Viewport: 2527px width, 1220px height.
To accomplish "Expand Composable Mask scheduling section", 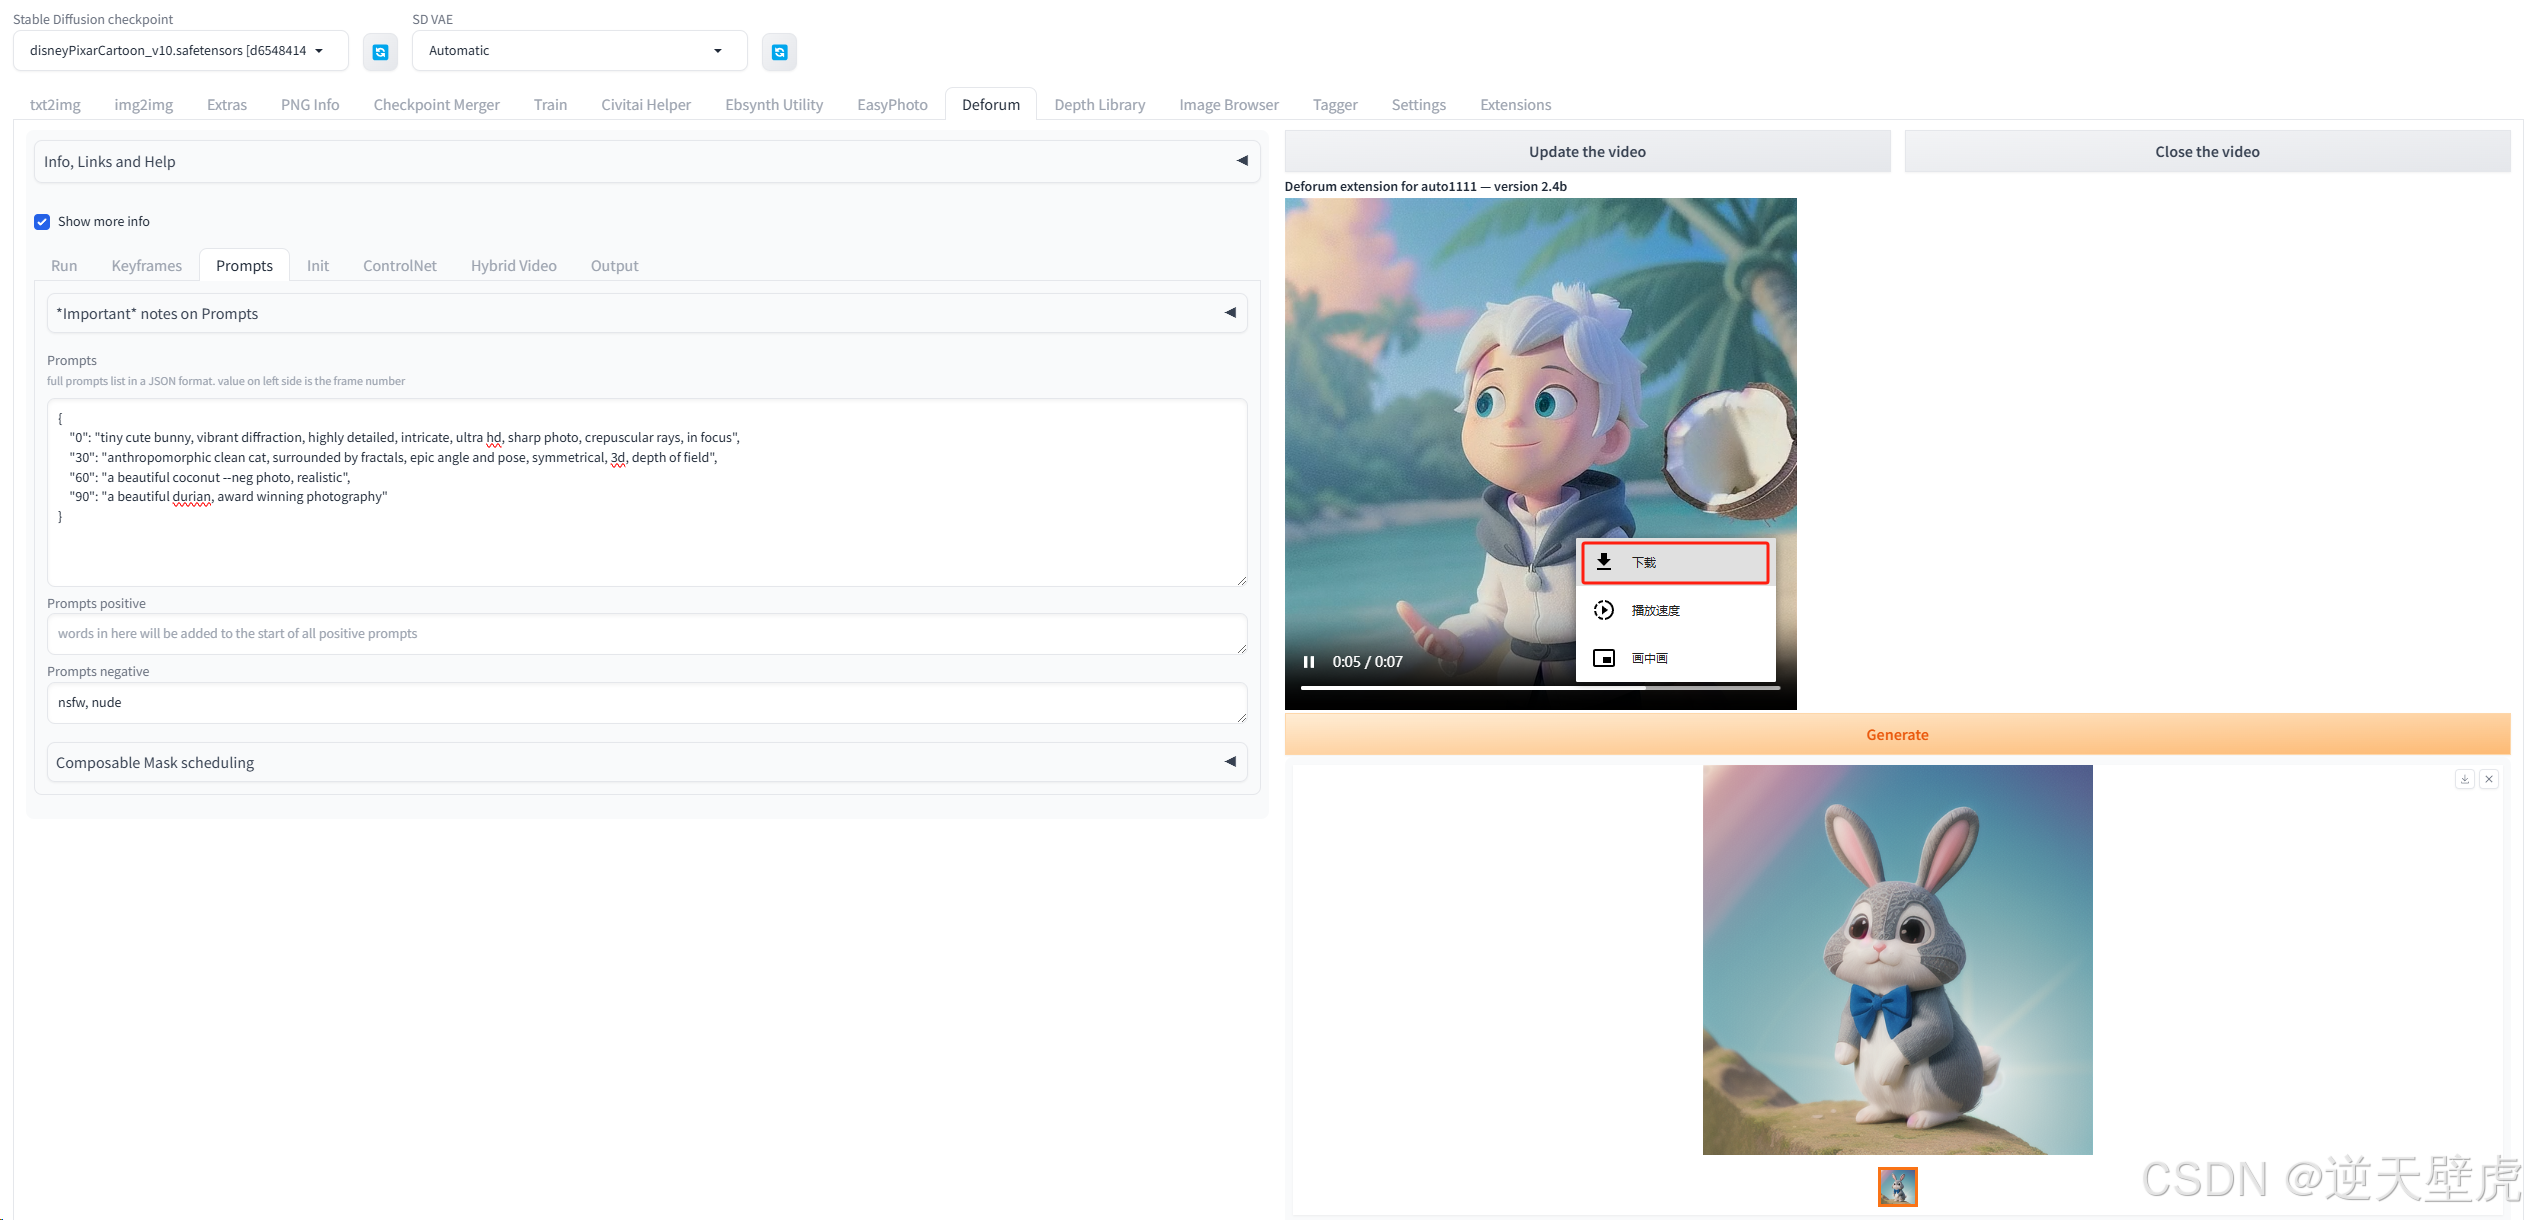I will [x=646, y=763].
